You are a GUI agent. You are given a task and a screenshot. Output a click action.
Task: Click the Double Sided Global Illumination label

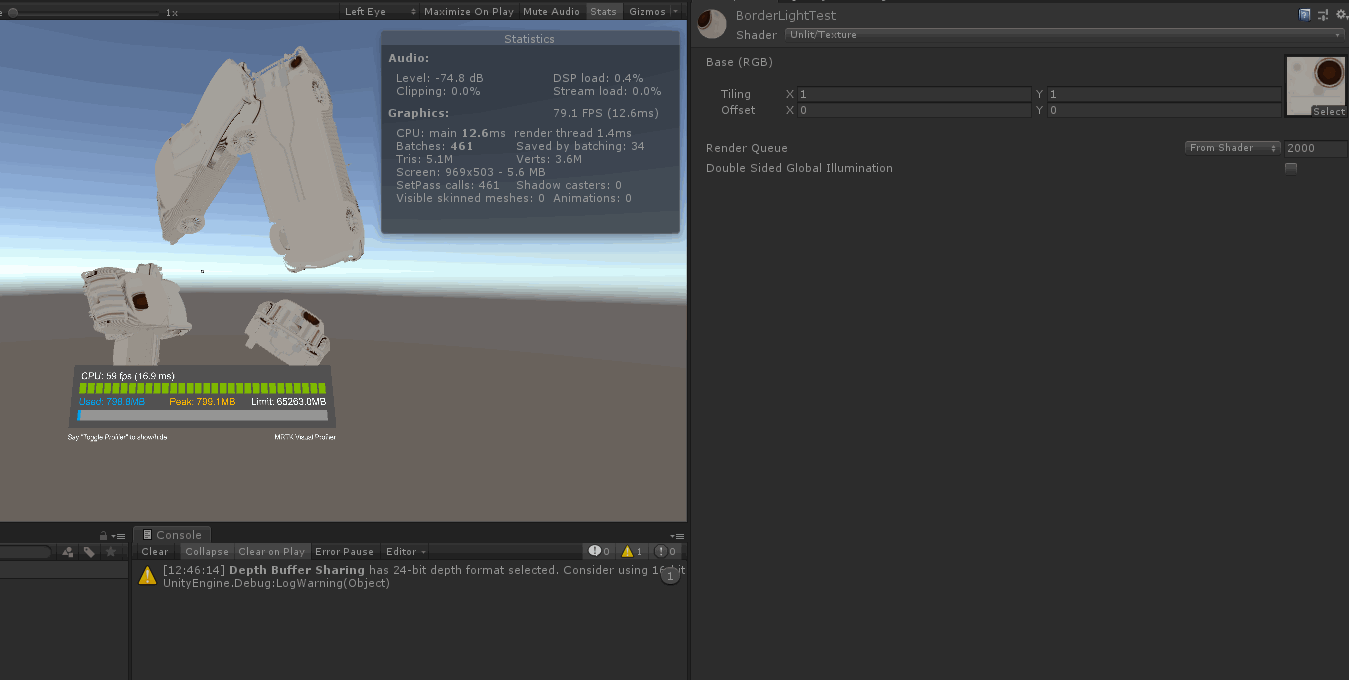pos(799,168)
